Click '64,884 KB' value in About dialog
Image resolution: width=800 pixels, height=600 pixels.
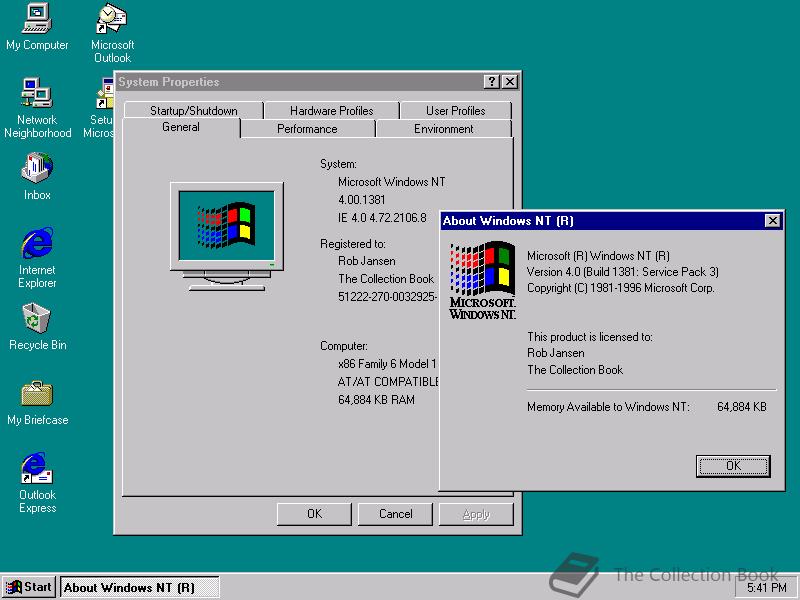coord(742,407)
